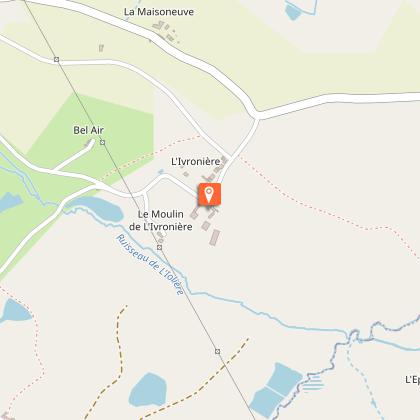The width and height of the screenshot is (420, 420).
Task: Click the orange location pin marker
Action: pos(209,194)
